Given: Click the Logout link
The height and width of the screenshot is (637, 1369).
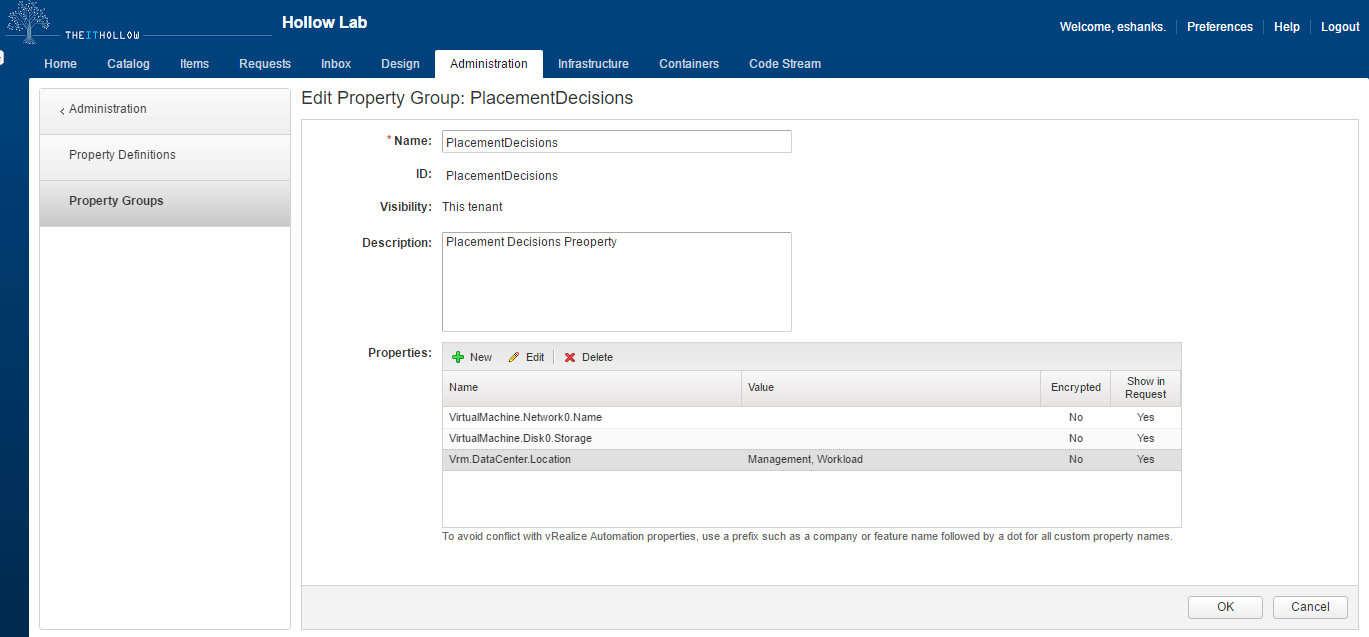Looking at the screenshot, I should coord(1340,27).
